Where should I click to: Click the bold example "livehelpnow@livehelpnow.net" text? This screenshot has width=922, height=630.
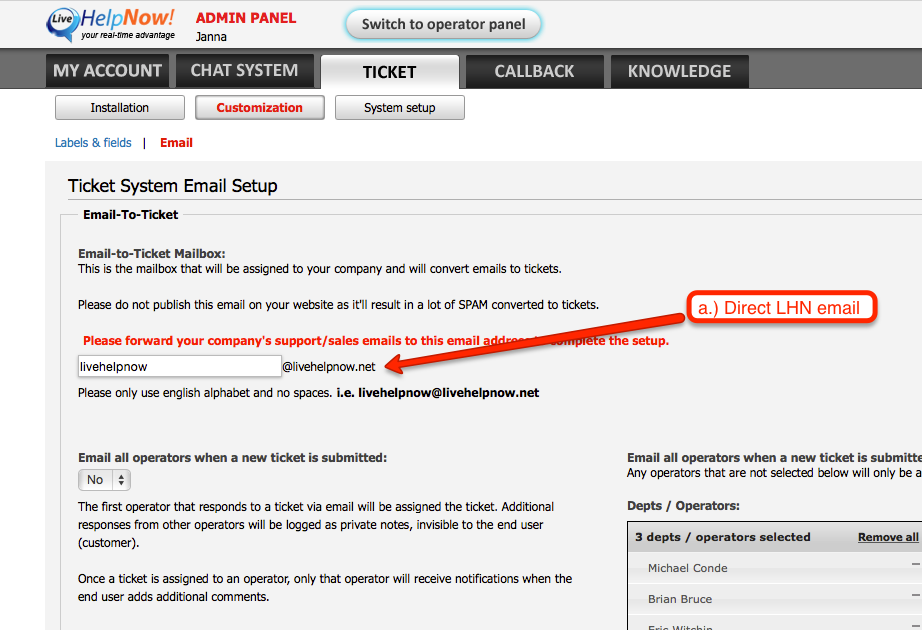click(449, 393)
